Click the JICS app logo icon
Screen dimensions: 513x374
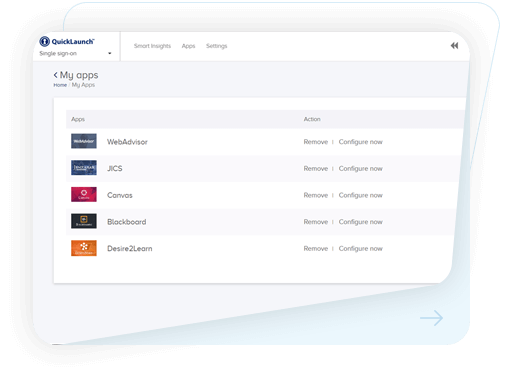click(x=84, y=168)
